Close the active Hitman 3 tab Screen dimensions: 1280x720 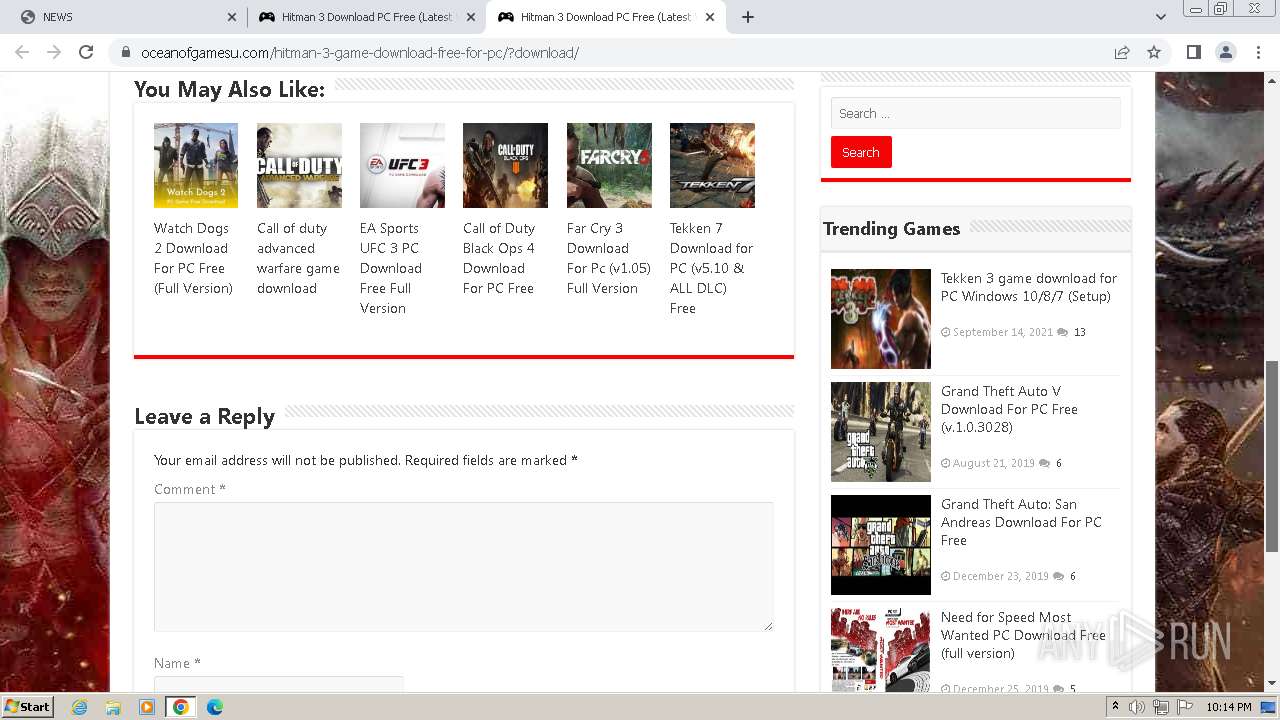tap(710, 17)
